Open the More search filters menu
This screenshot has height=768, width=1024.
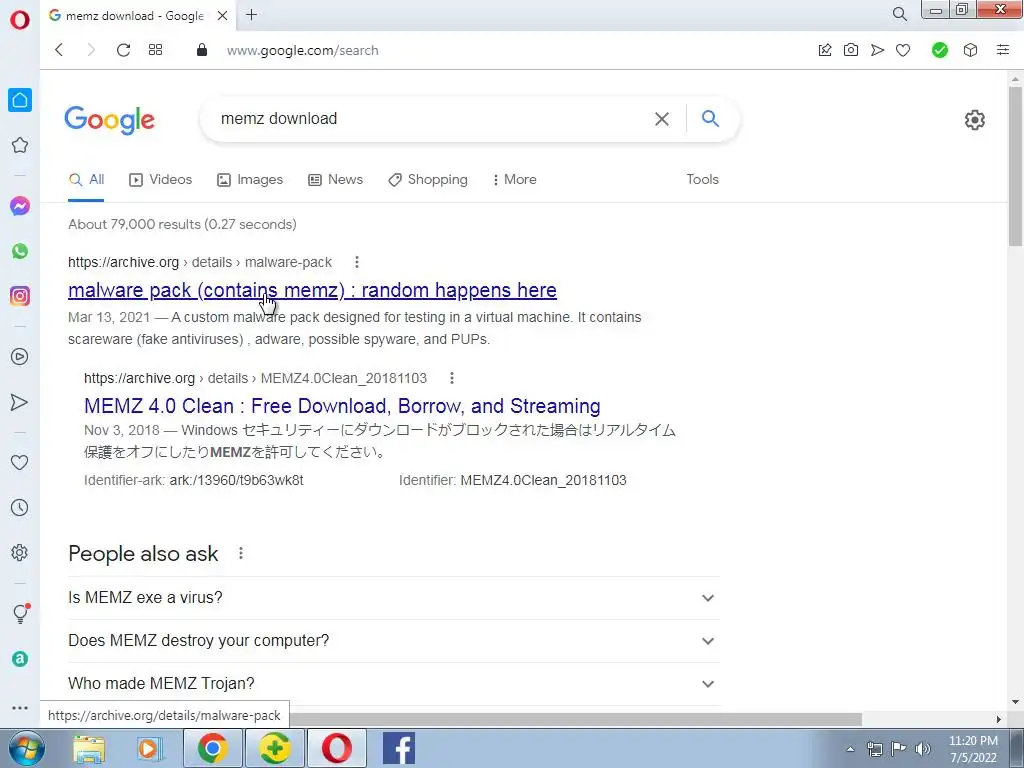(515, 180)
